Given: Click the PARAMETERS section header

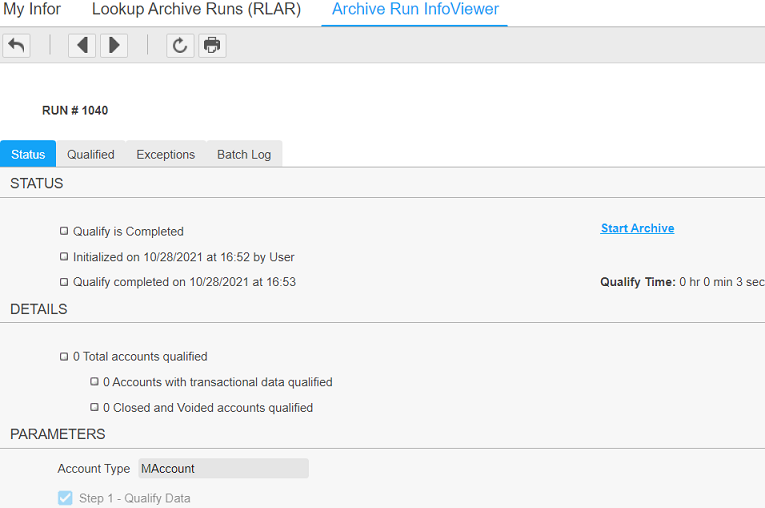Looking at the screenshot, I should [58, 435].
